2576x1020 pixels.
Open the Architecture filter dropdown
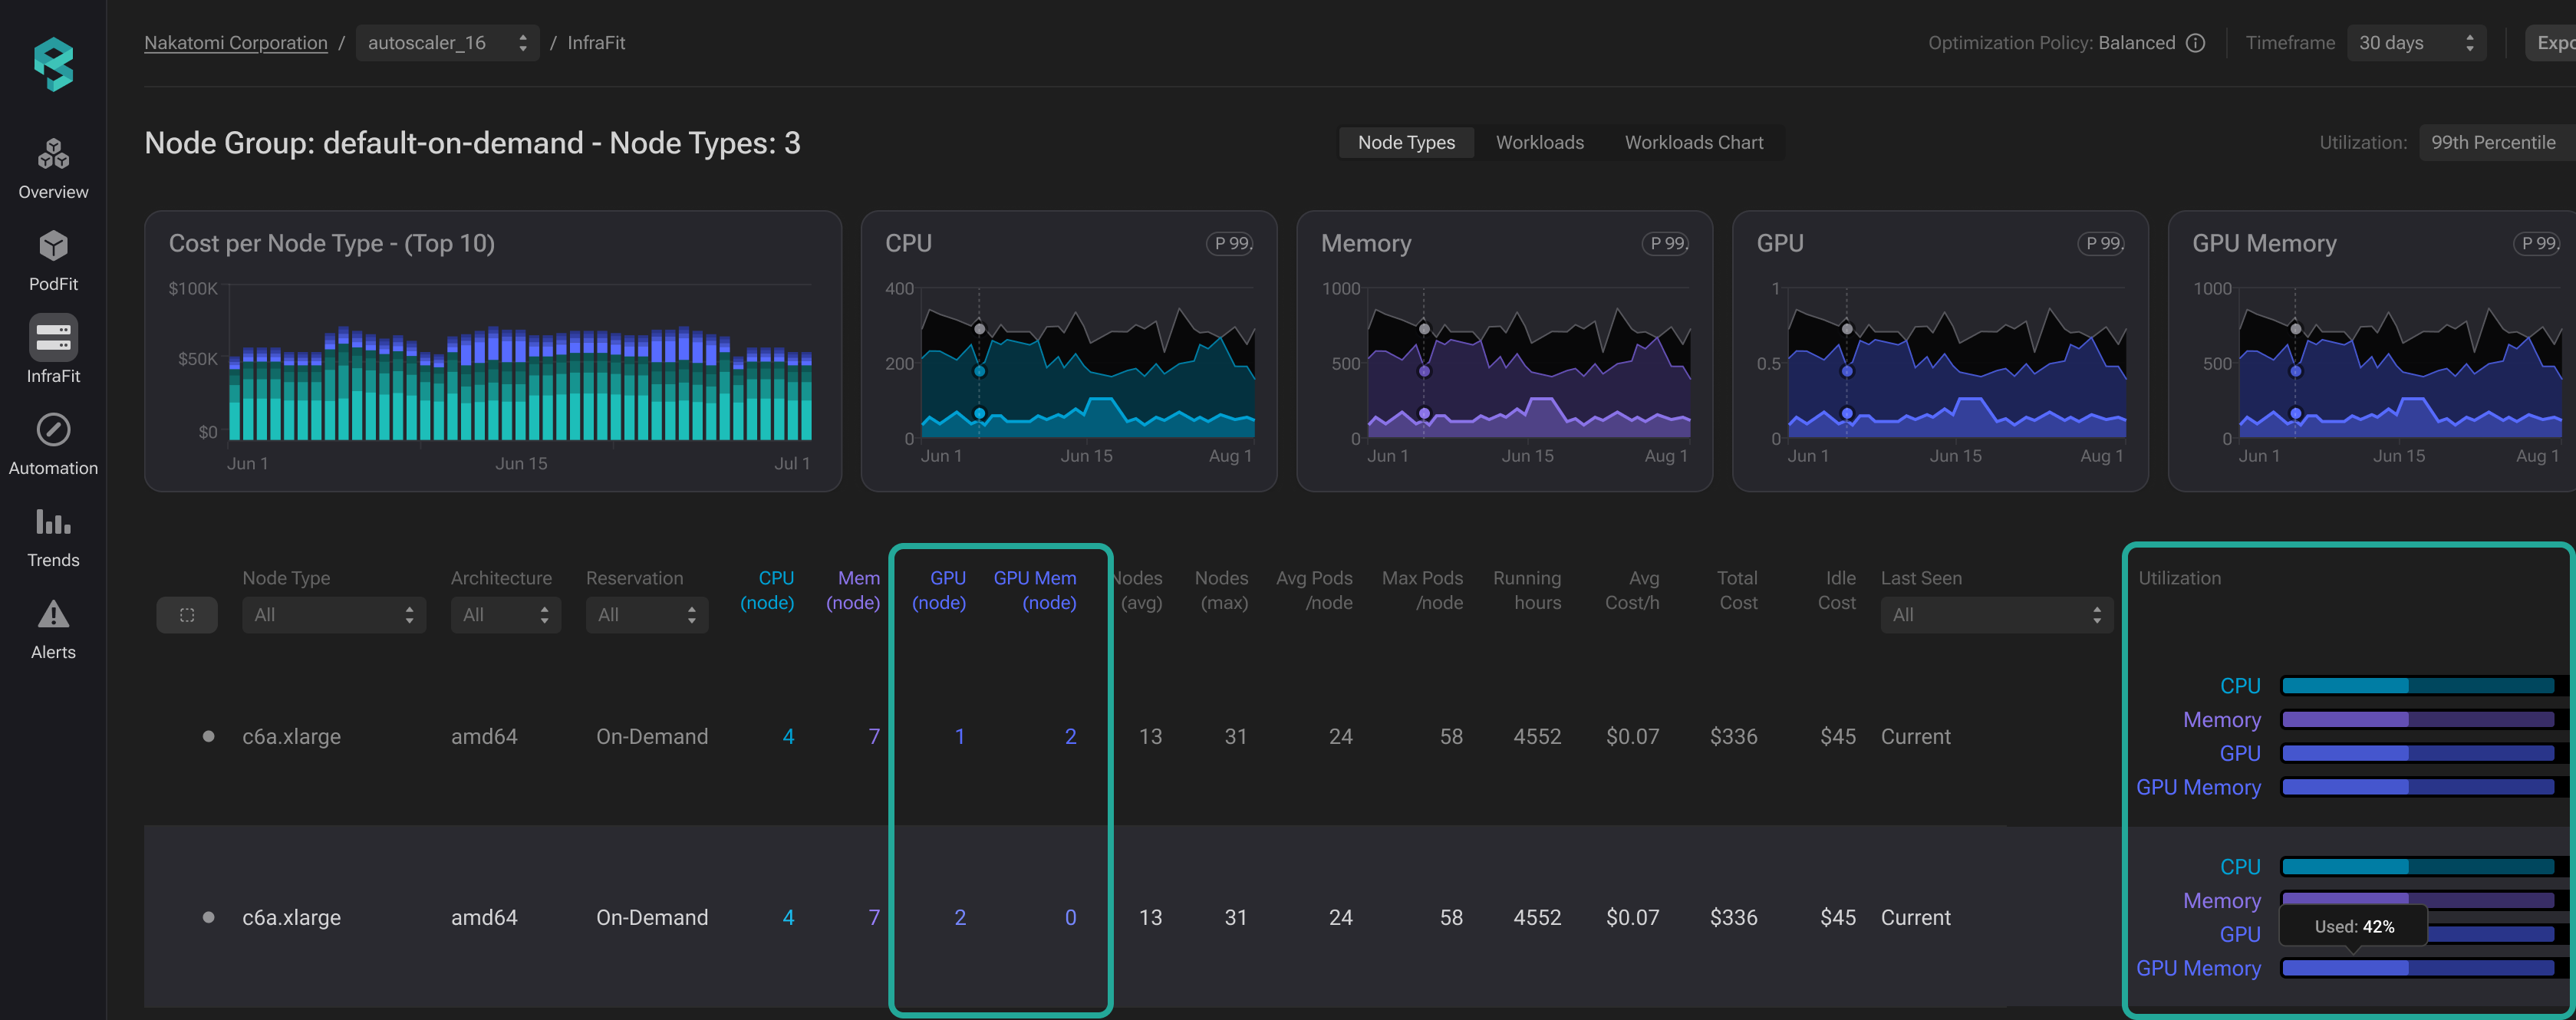coord(506,615)
